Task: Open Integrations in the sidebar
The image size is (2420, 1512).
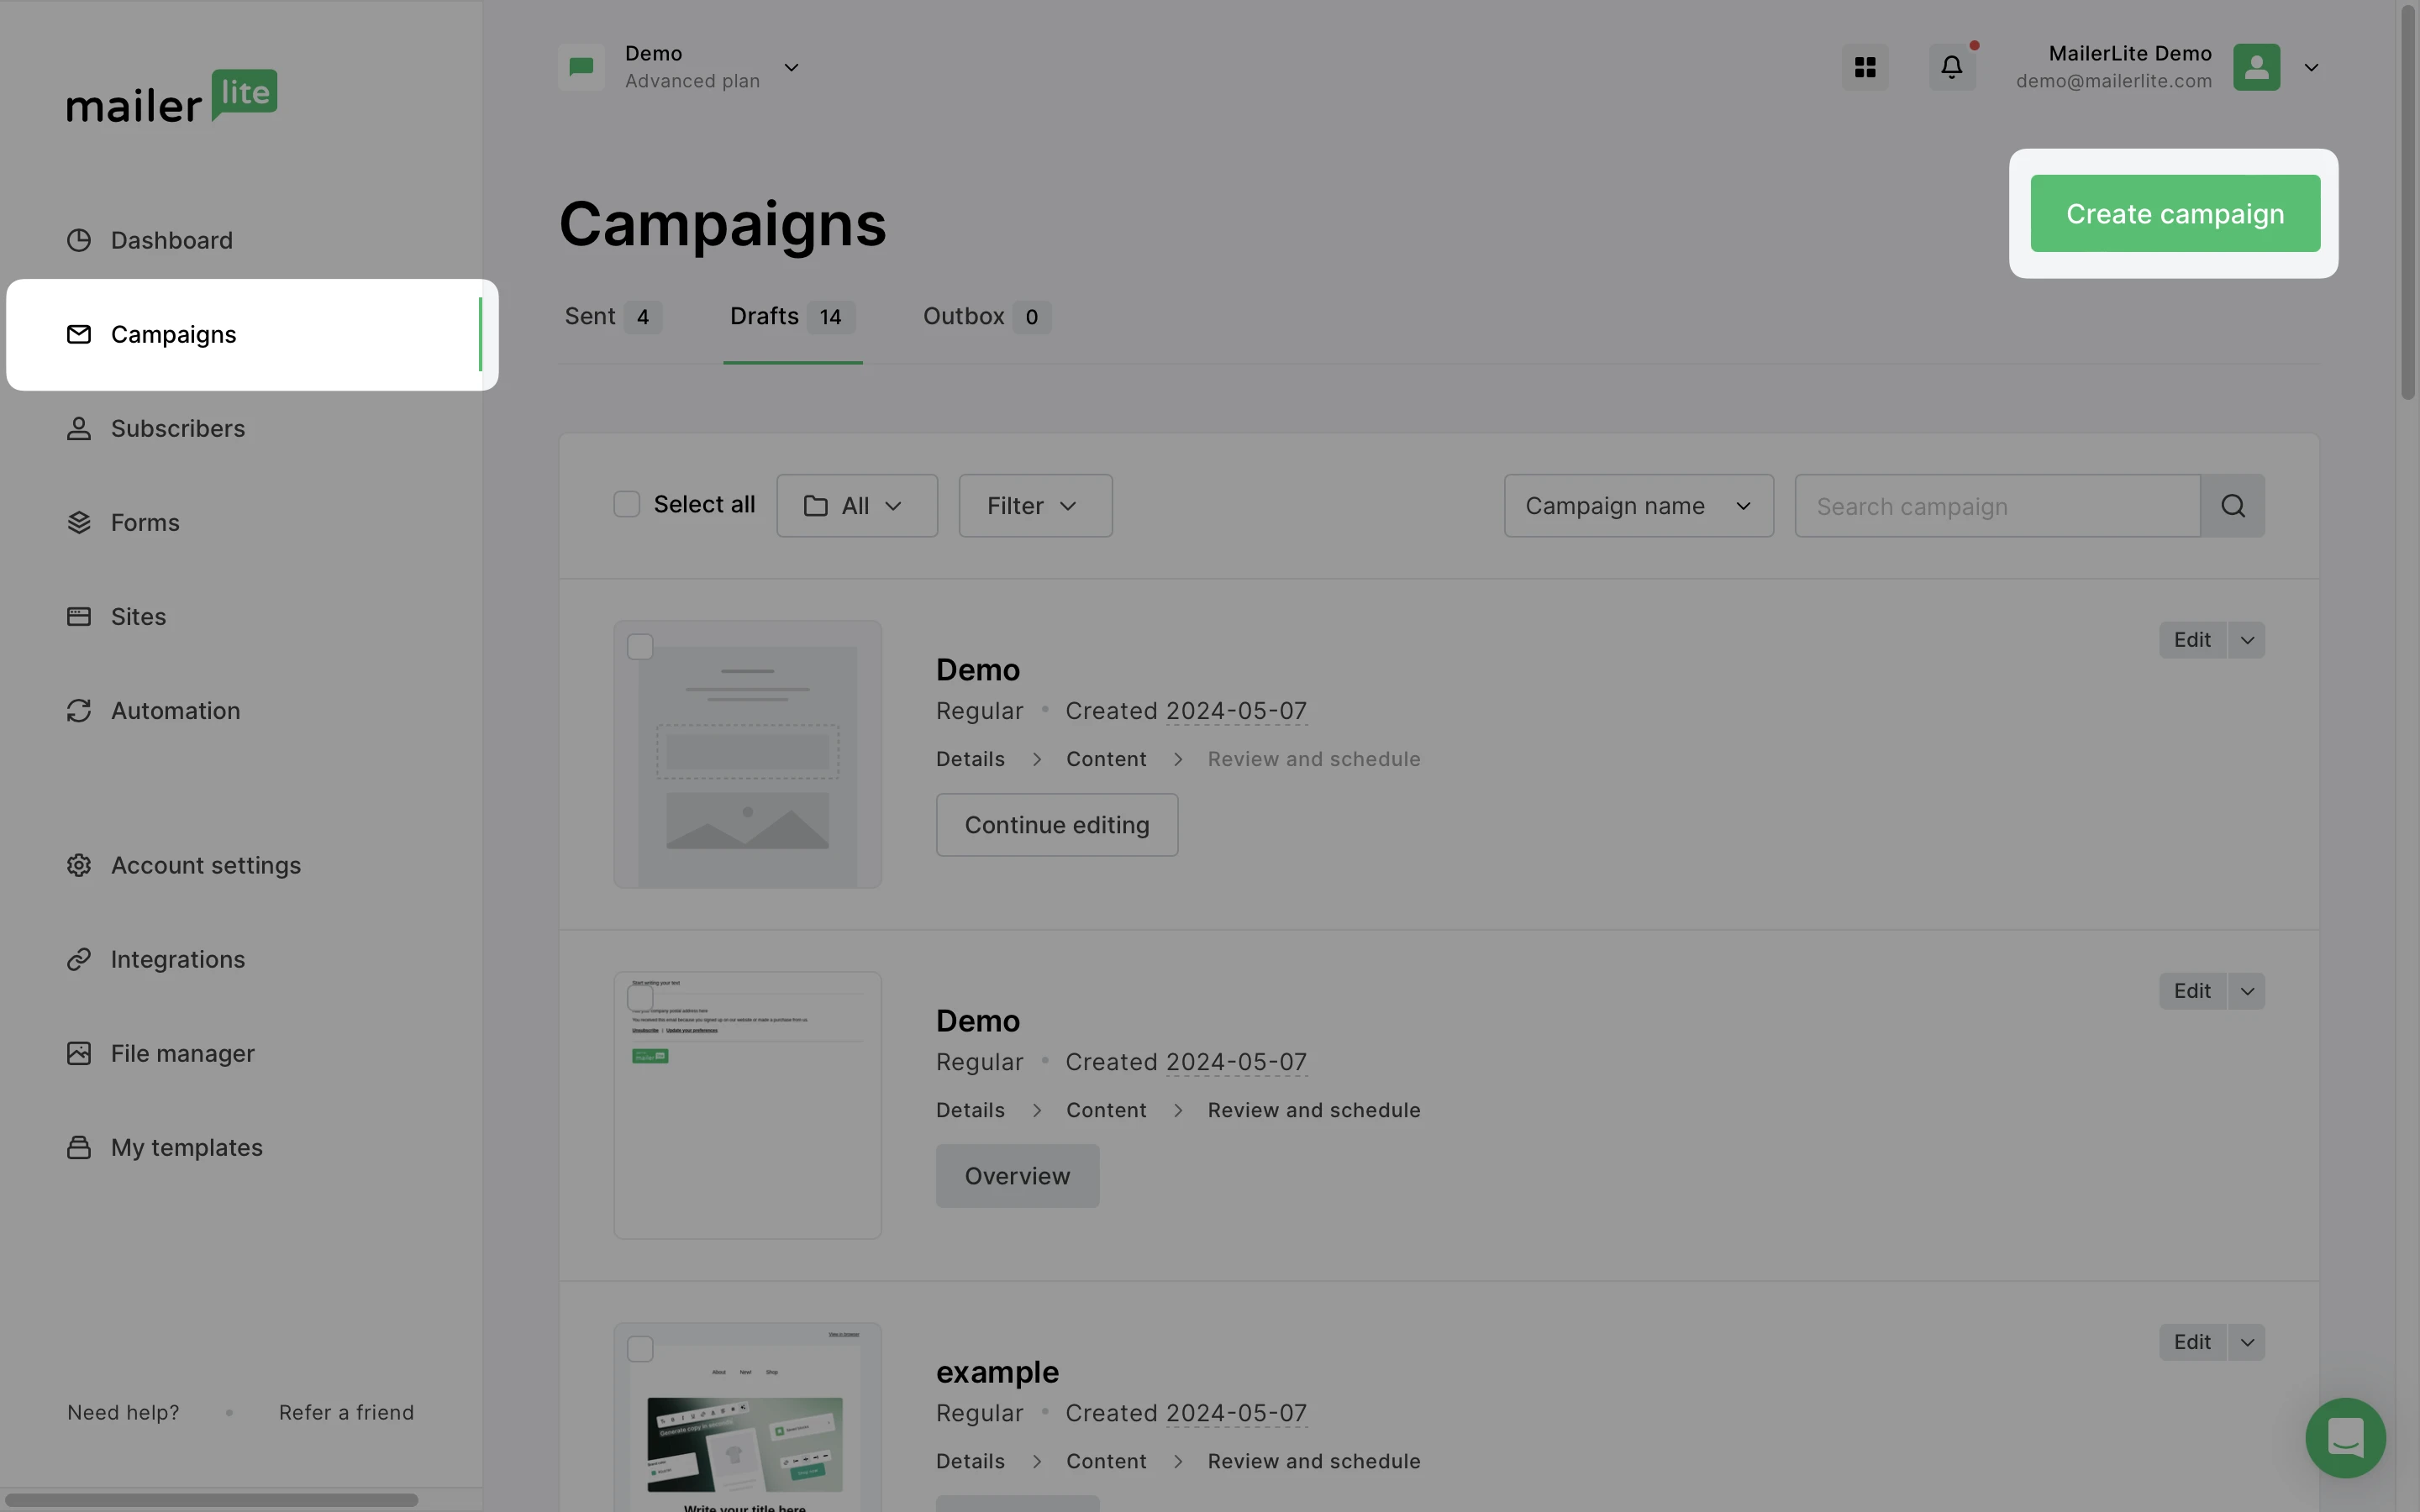Action: [177, 960]
